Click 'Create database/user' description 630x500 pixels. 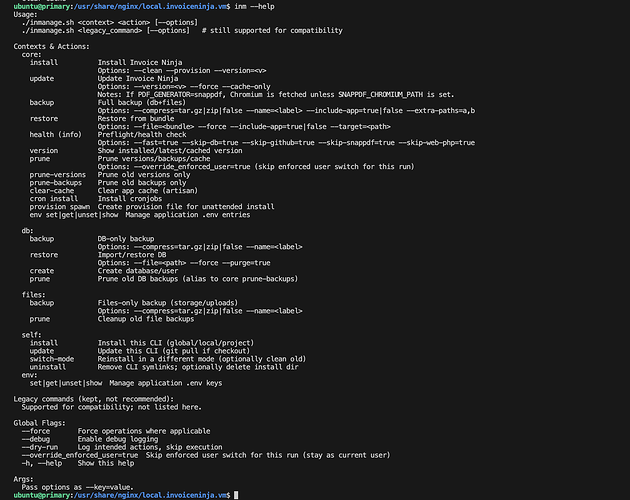tap(138, 271)
